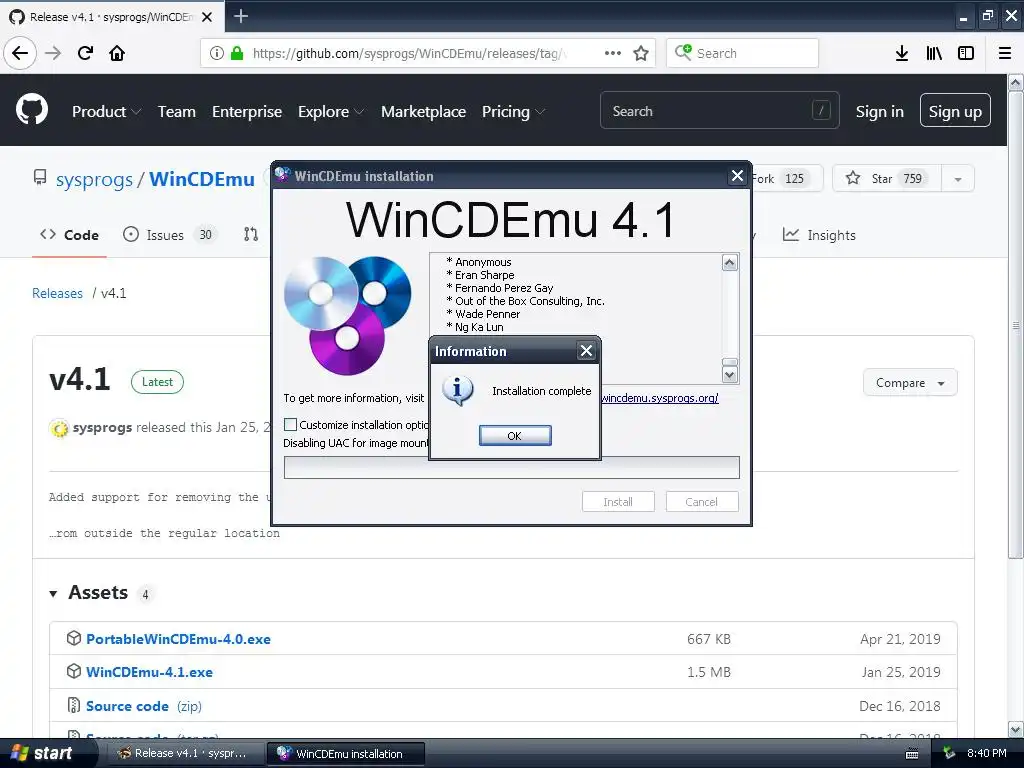The height and width of the screenshot is (768, 1024).
Task: Click the Releases breadcrumb link
Action: 57,293
